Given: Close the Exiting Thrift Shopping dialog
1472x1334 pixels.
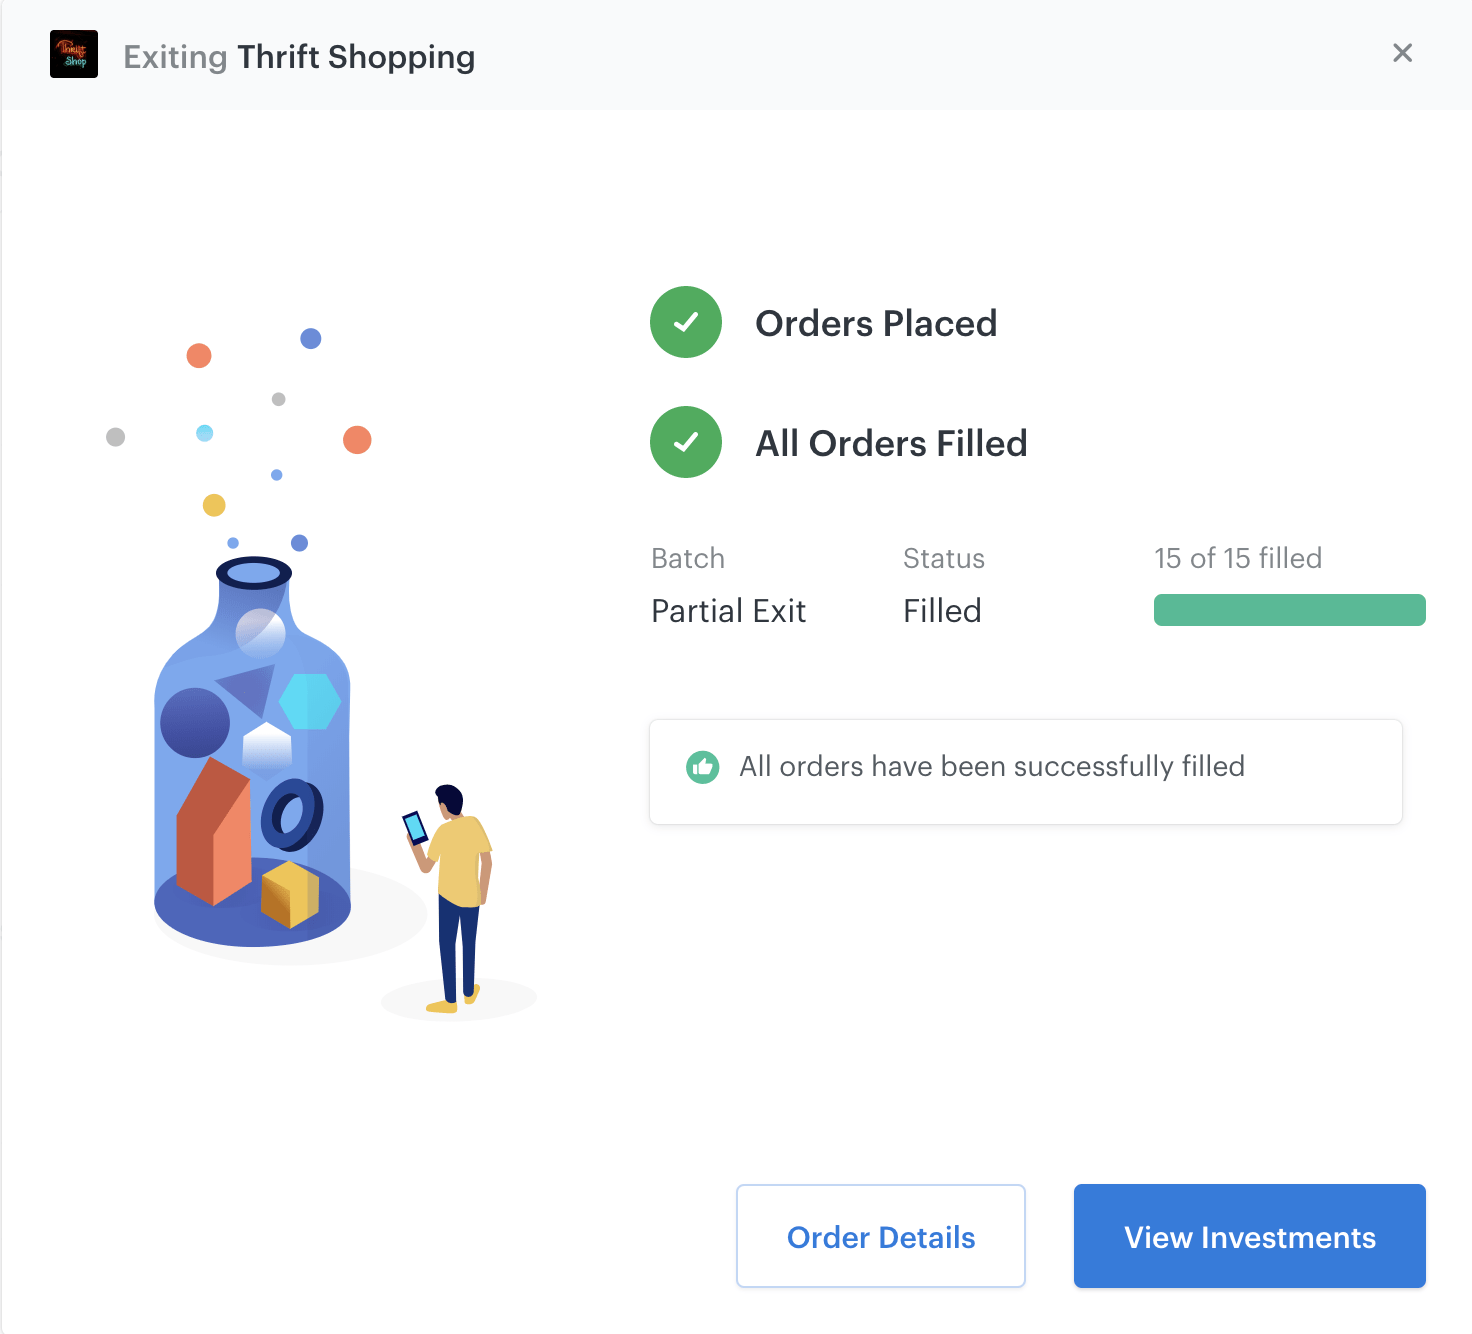Looking at the screenshot, I should pyautogui.click(x=1402, y=53).
